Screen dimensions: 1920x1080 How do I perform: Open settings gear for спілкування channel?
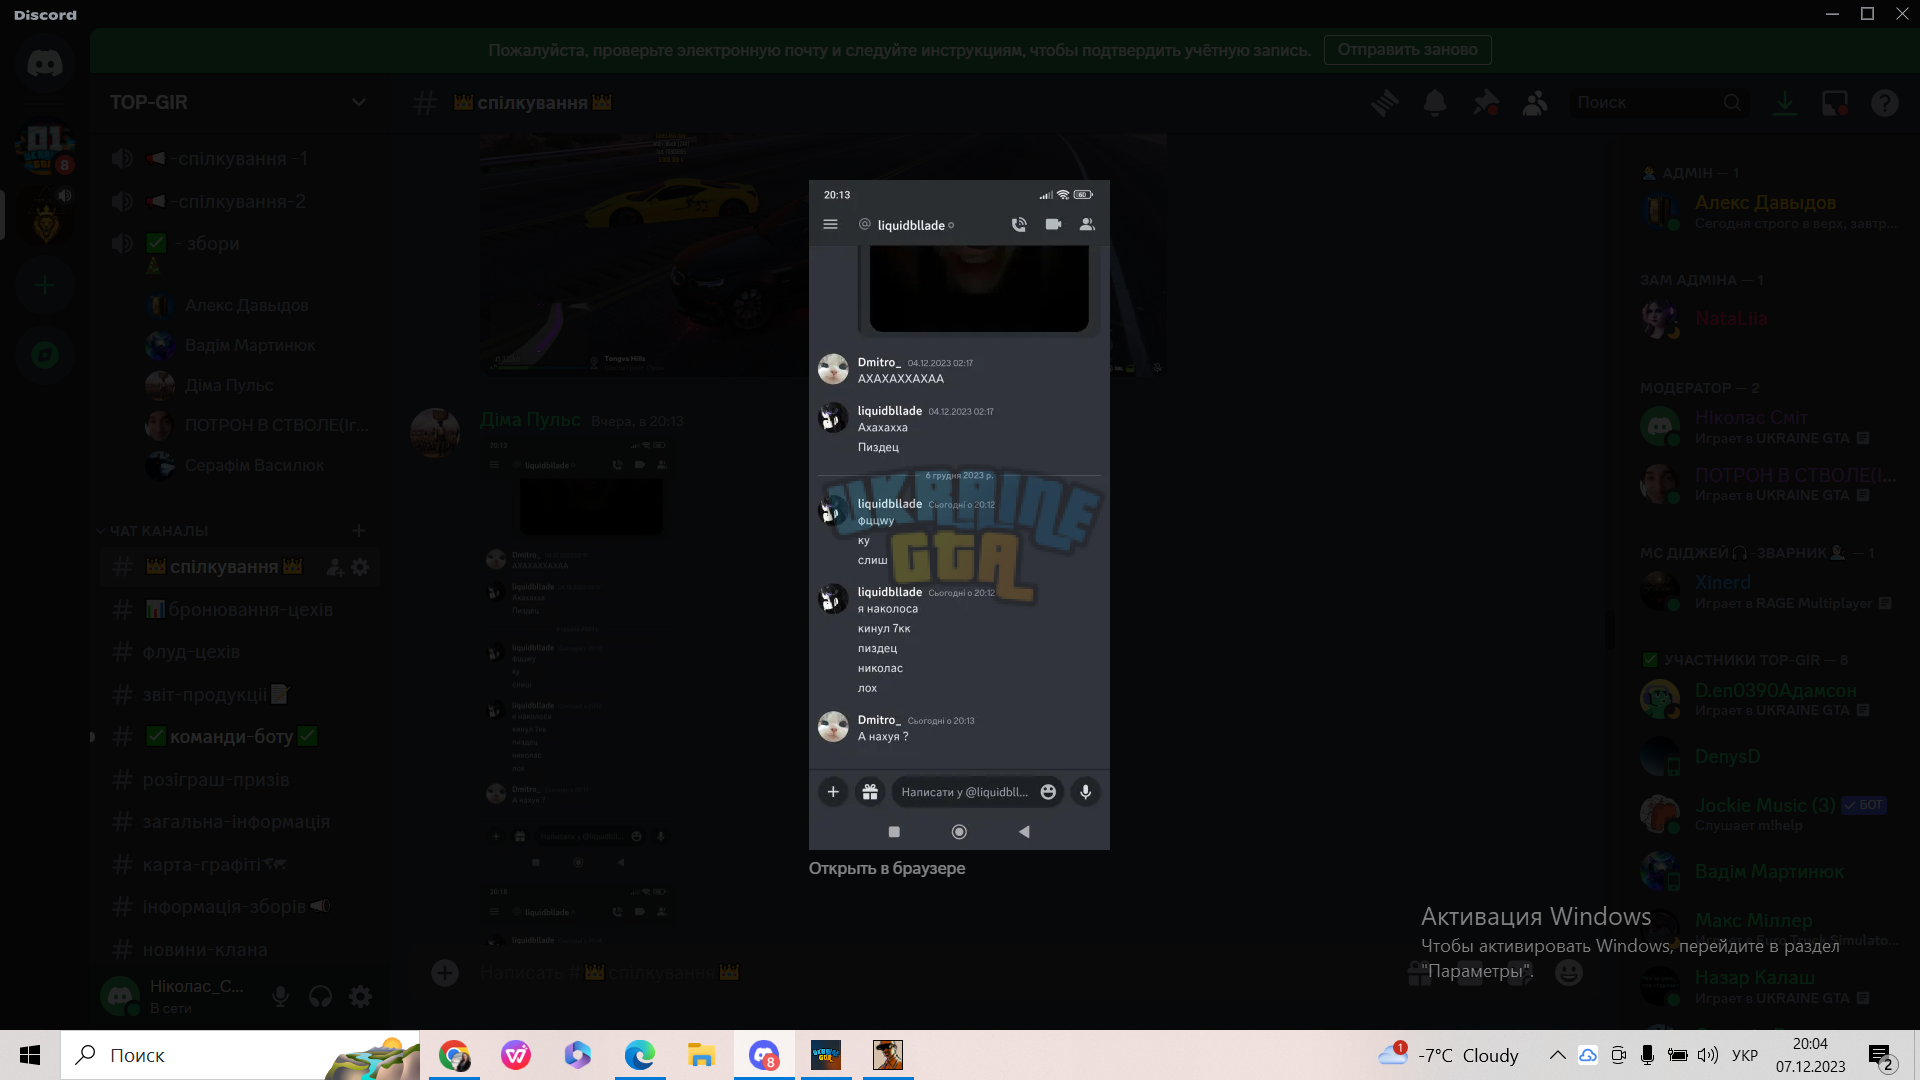(x=360, y=567)
